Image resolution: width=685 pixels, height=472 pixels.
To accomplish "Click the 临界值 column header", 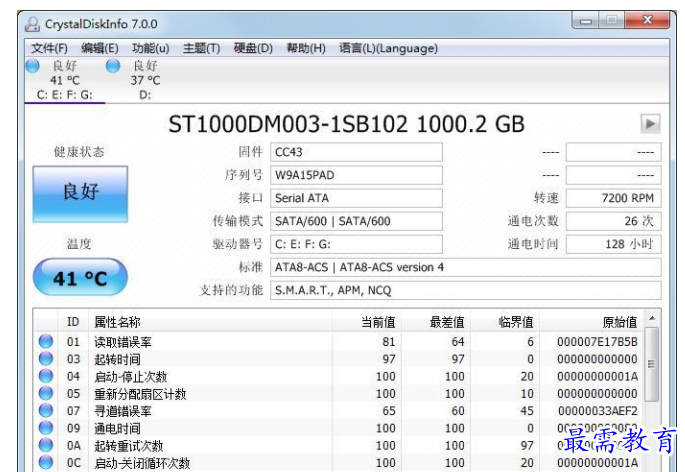I will [505, 322].
